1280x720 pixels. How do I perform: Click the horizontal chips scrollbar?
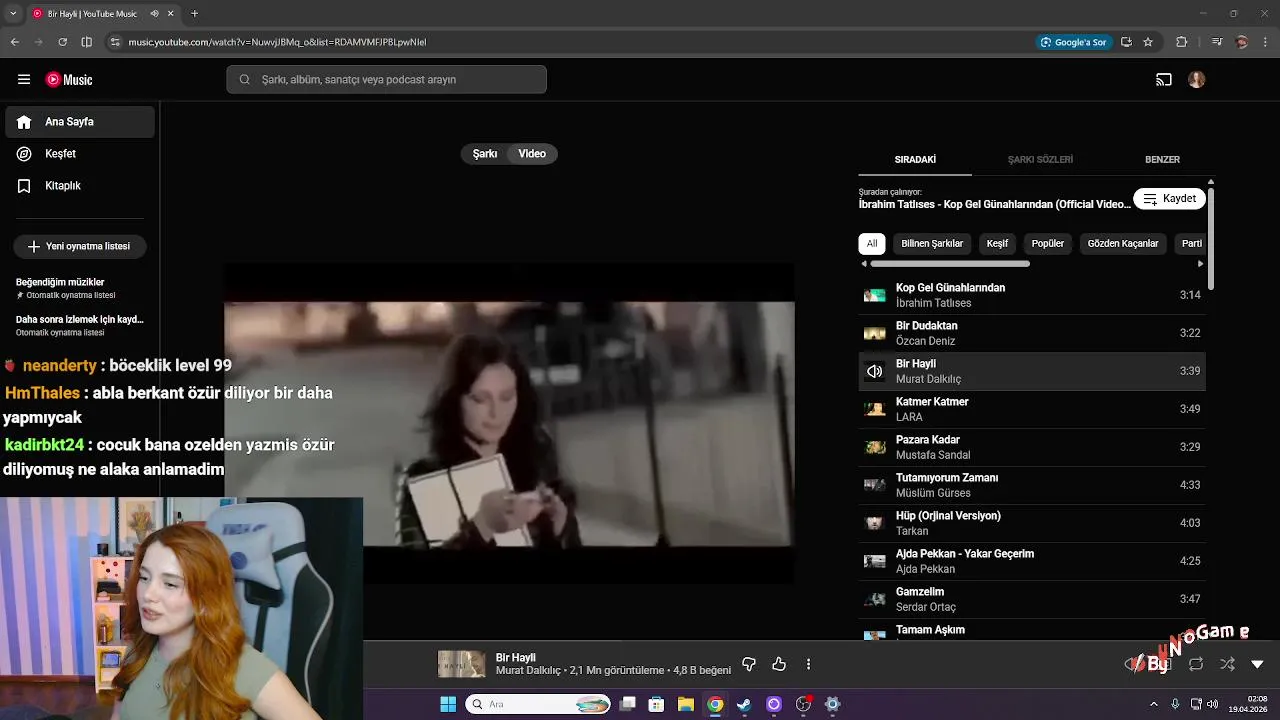click(x=950, y=264)
